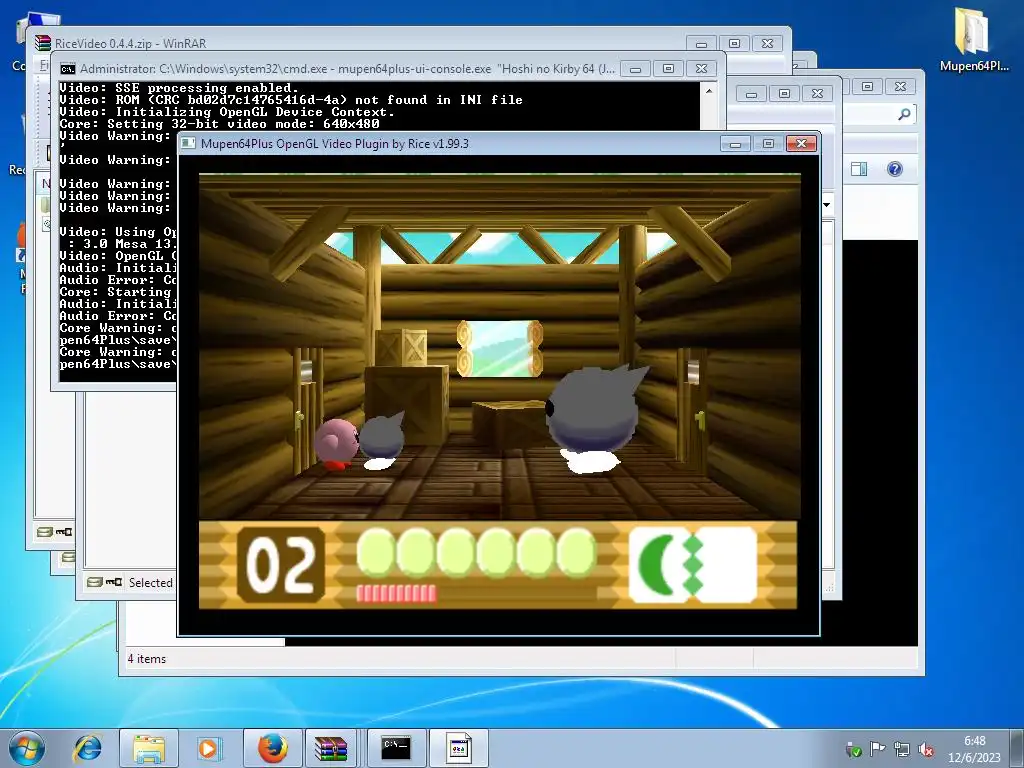The width and height of the screenshot is (1024, 768).
Task: Close the RiceVideo 0.4.4.zip WinRAR window
Action: pos(767,44)
